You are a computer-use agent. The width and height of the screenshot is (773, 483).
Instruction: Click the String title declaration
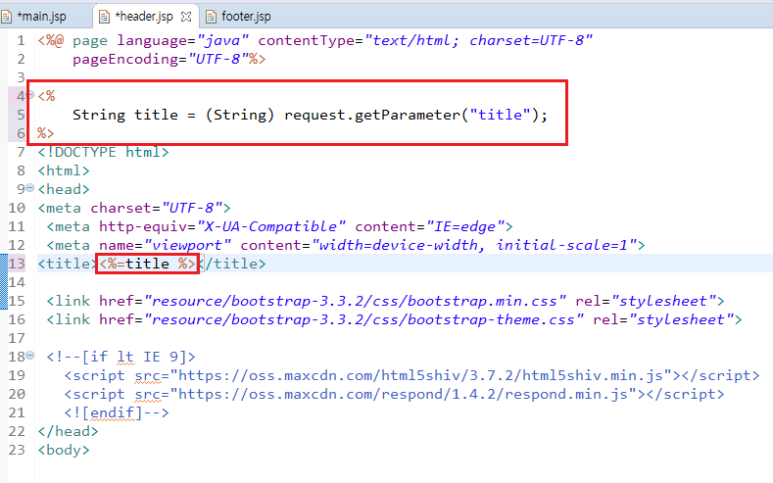click(125, 115)
